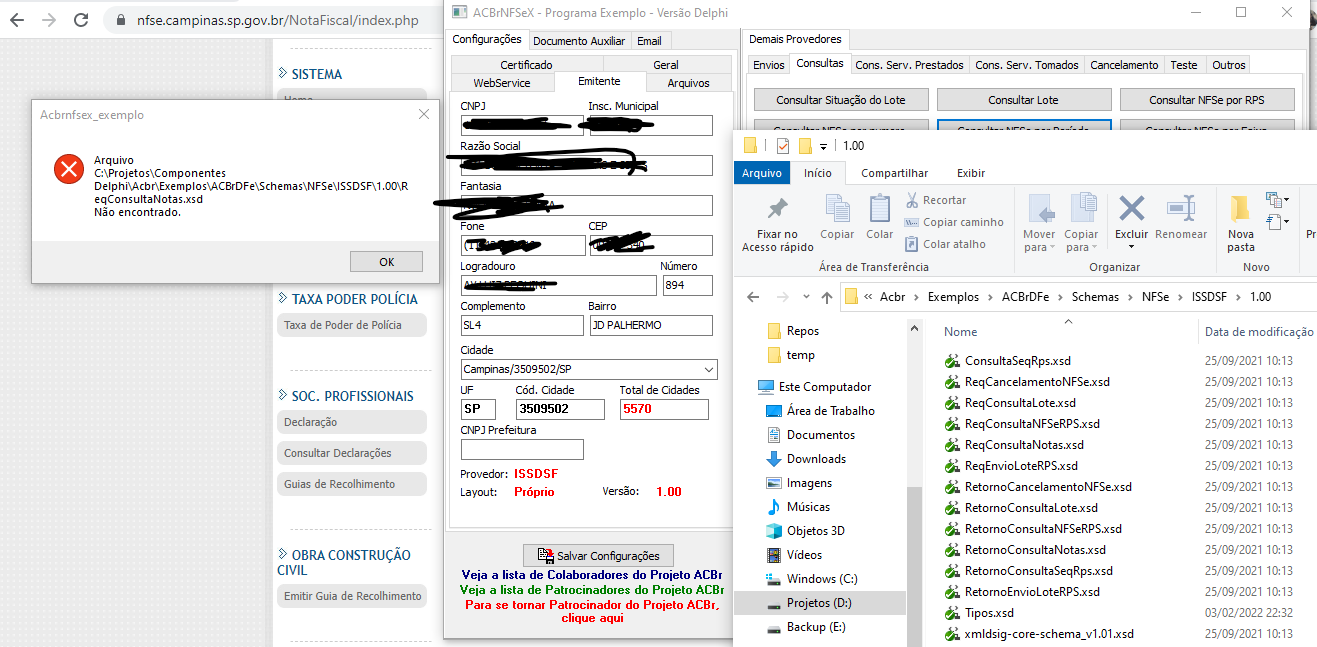Click the Chrome browser back arrow
1317x647 pixels.
point(17,20)
